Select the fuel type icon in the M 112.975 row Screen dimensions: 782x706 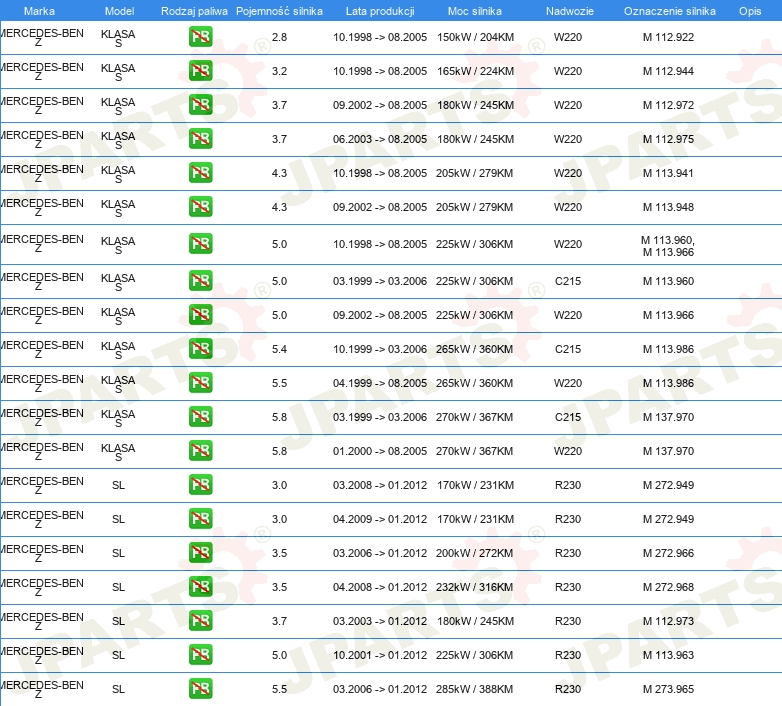(200, 140)
